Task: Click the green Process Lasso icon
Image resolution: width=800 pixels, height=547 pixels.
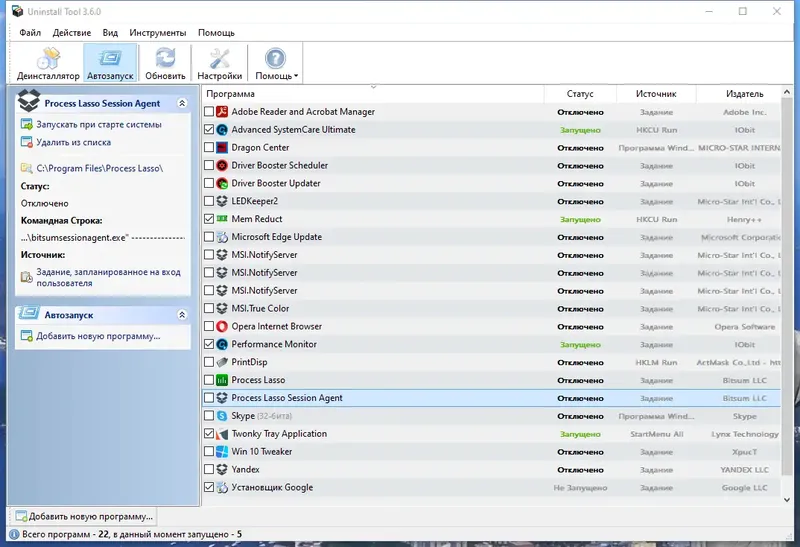Action: (222, 380)
